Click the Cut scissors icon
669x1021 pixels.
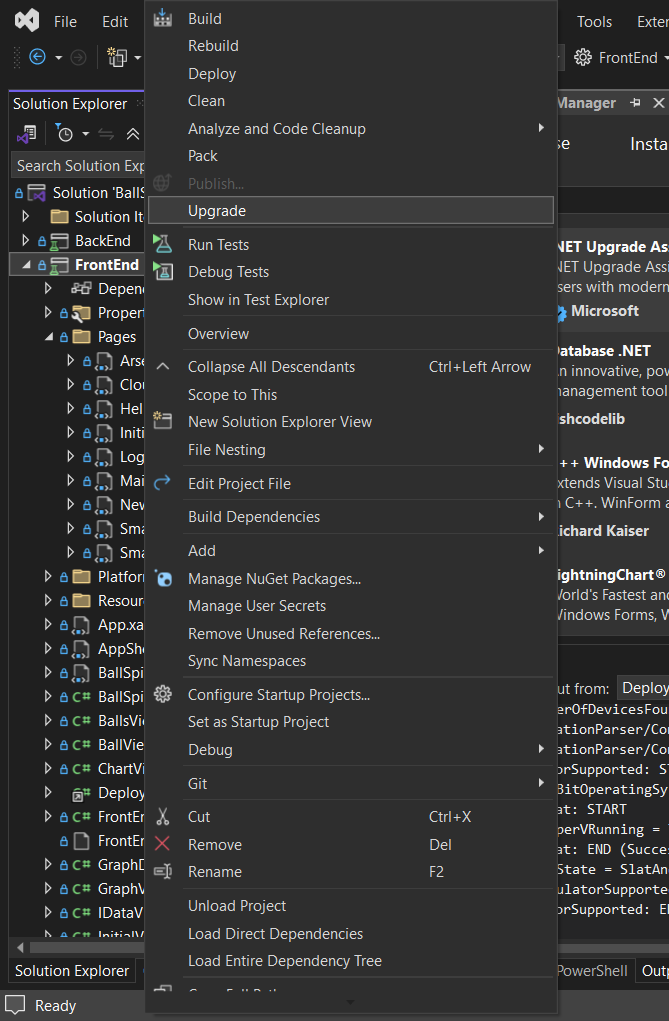coord(163,817)
